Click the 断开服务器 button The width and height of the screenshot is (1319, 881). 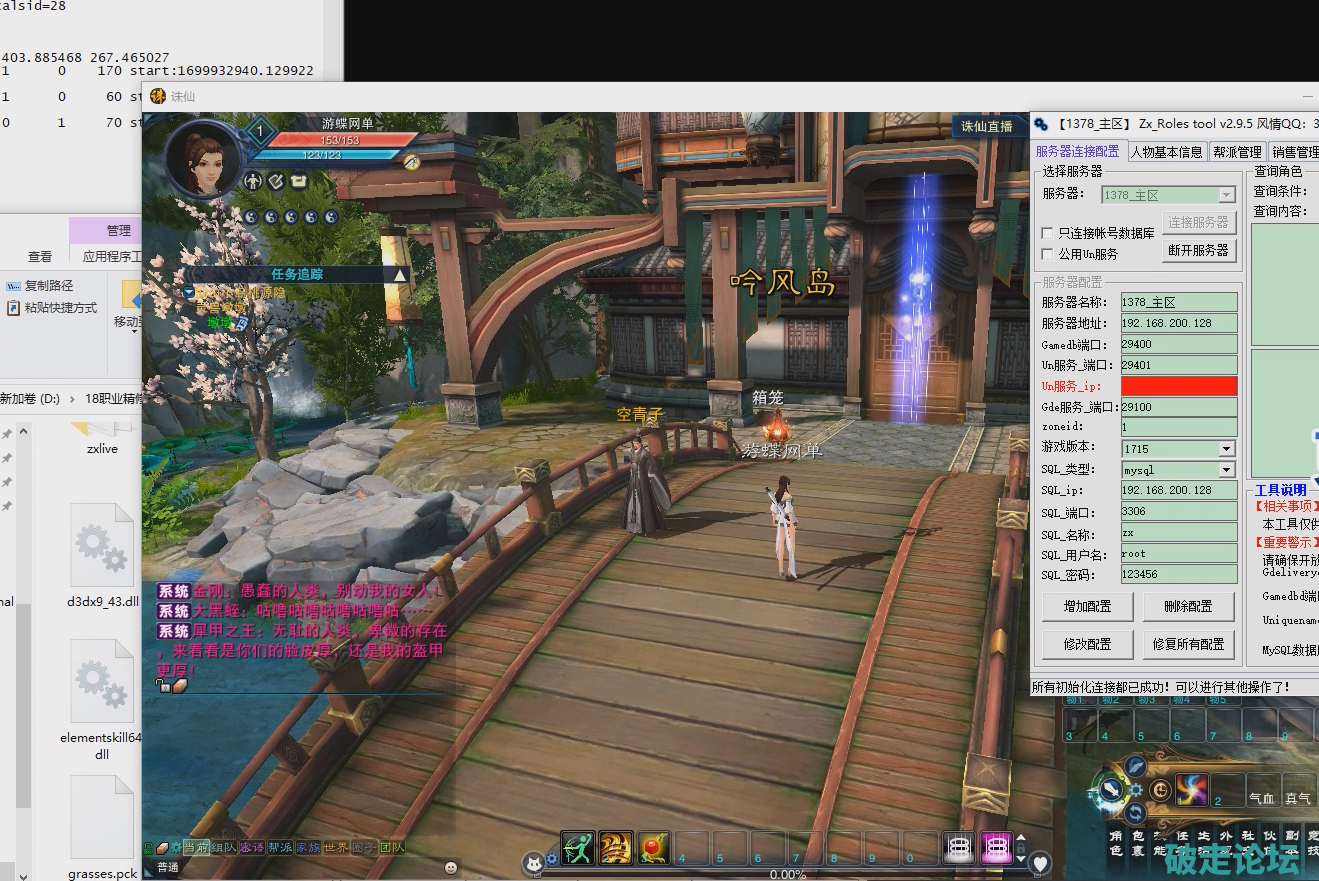coord(1198,250)
